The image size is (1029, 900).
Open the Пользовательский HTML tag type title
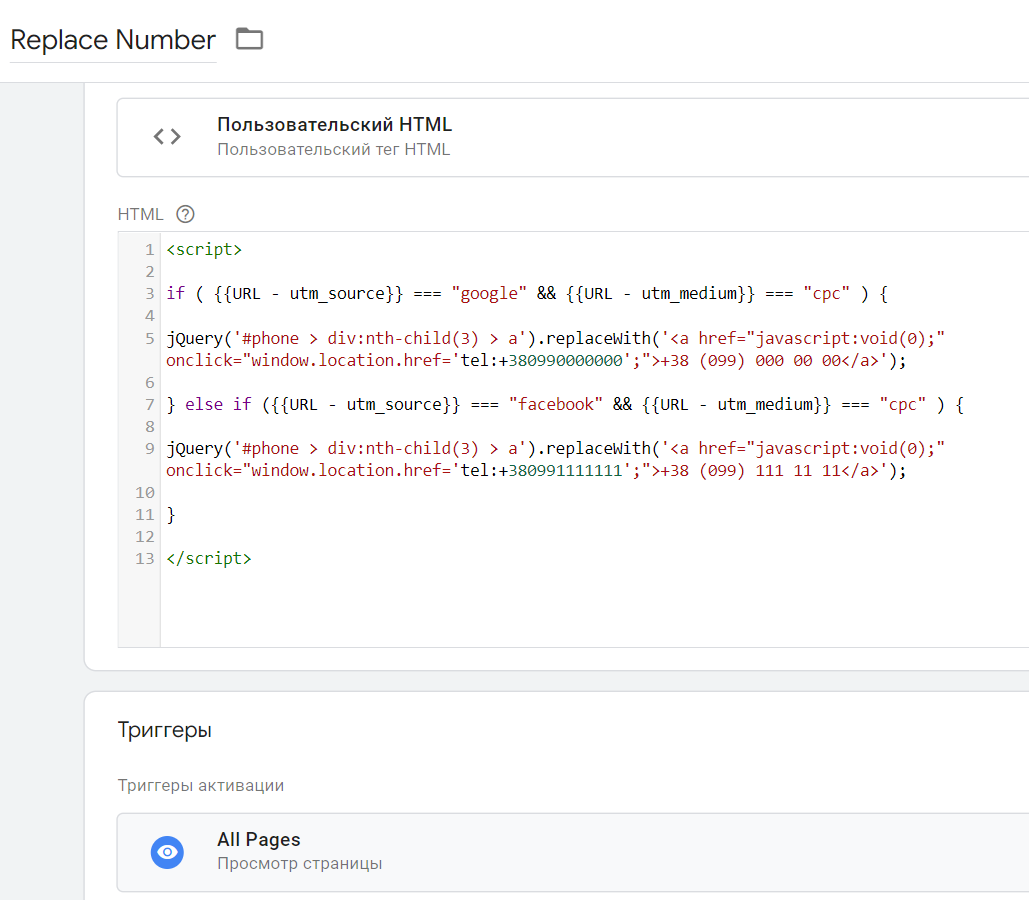[334, 125]
